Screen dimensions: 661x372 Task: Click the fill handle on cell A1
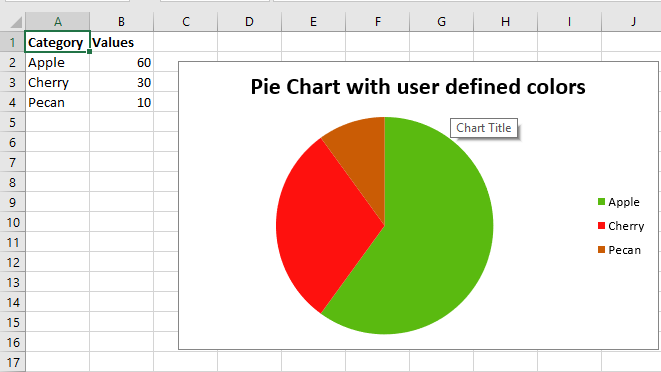(x=89, y=51)
